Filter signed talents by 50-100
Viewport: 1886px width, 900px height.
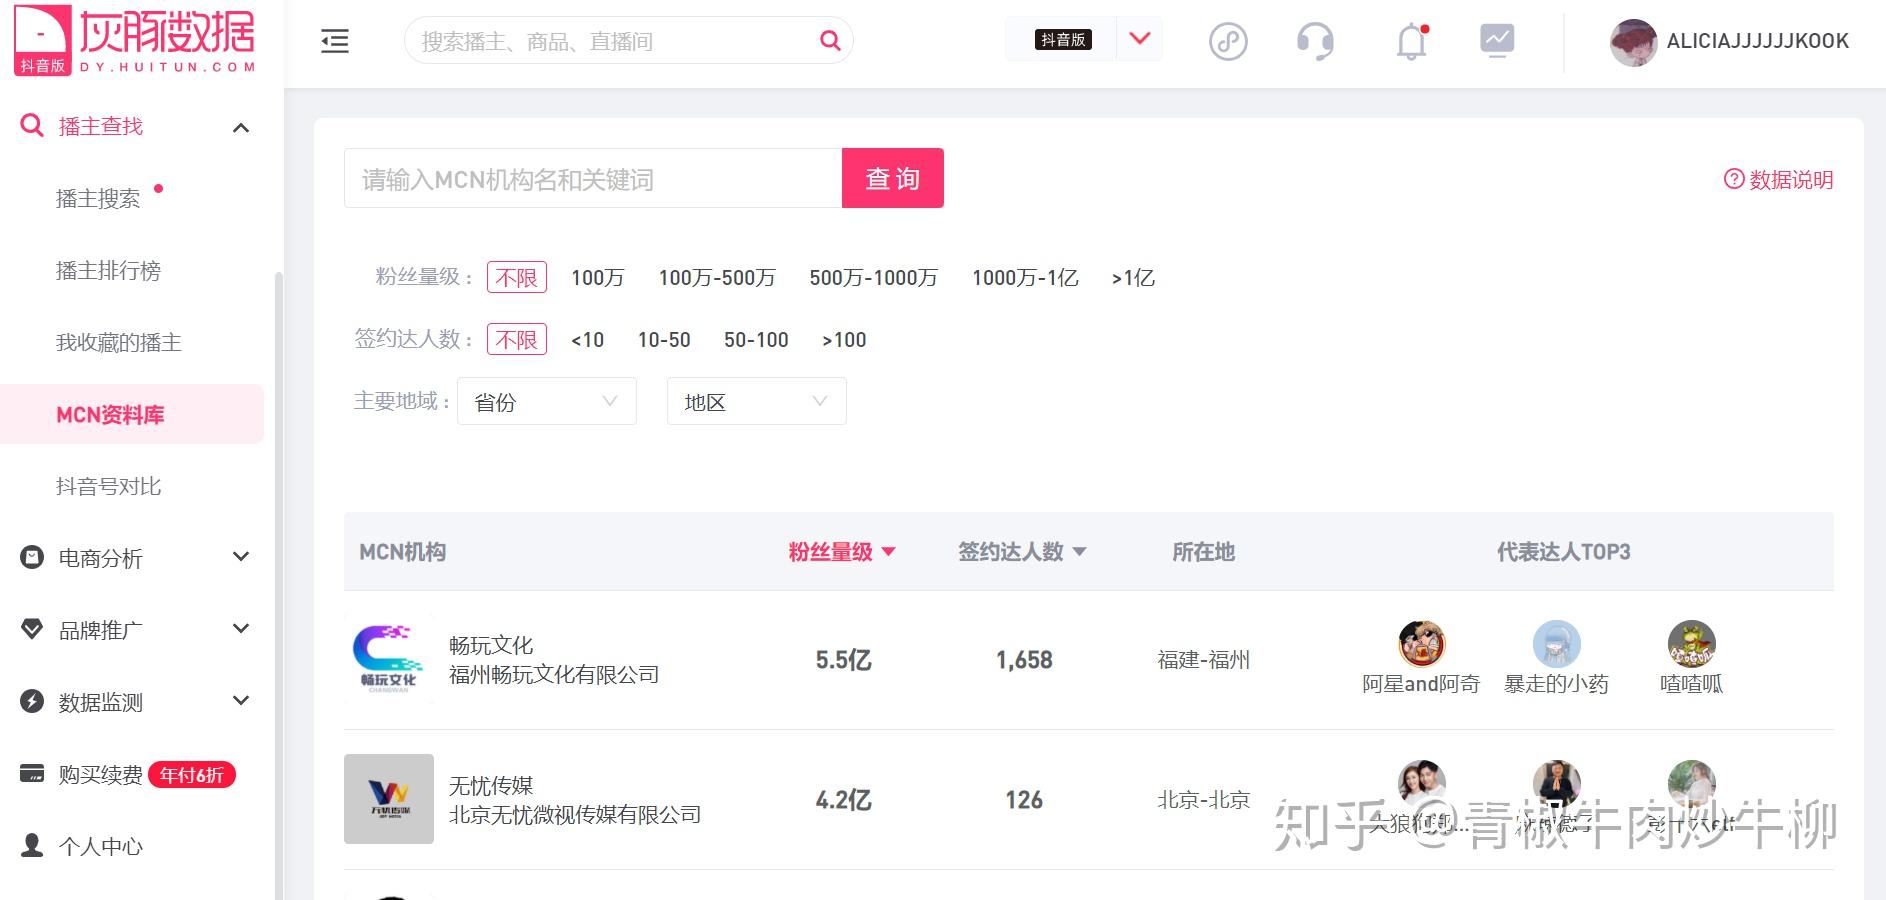click(756, 340)
